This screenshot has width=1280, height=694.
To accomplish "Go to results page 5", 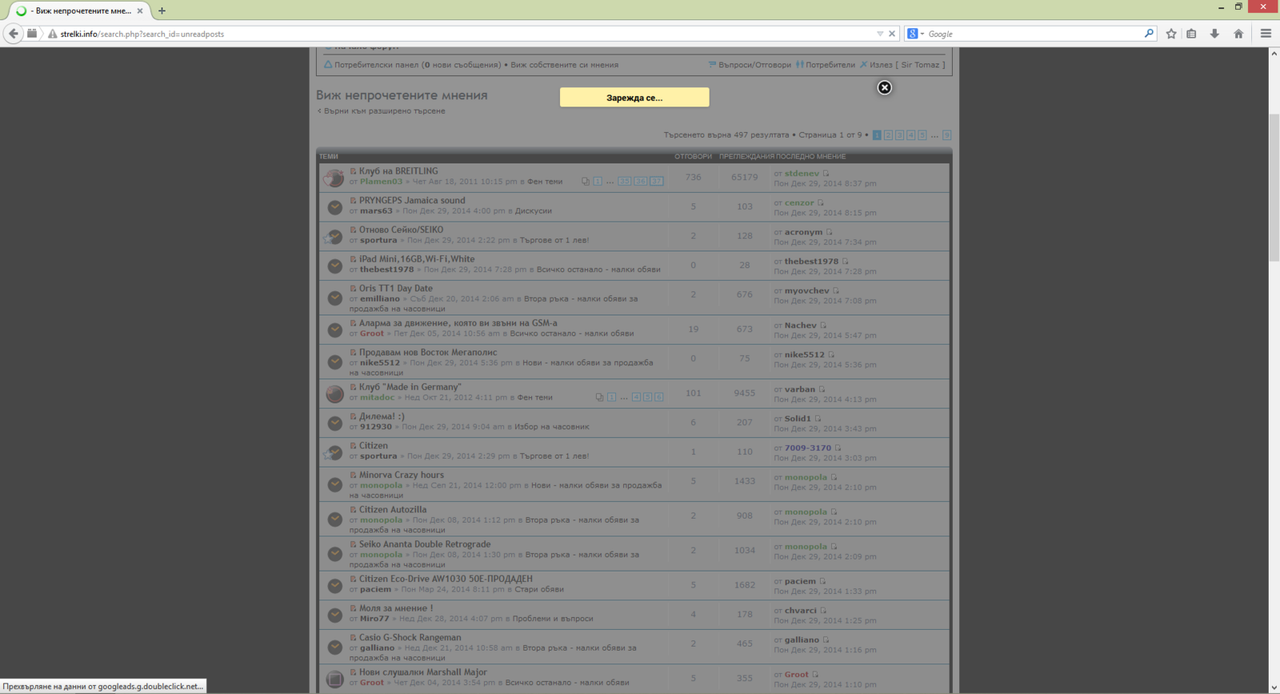I will coord(922,135).
